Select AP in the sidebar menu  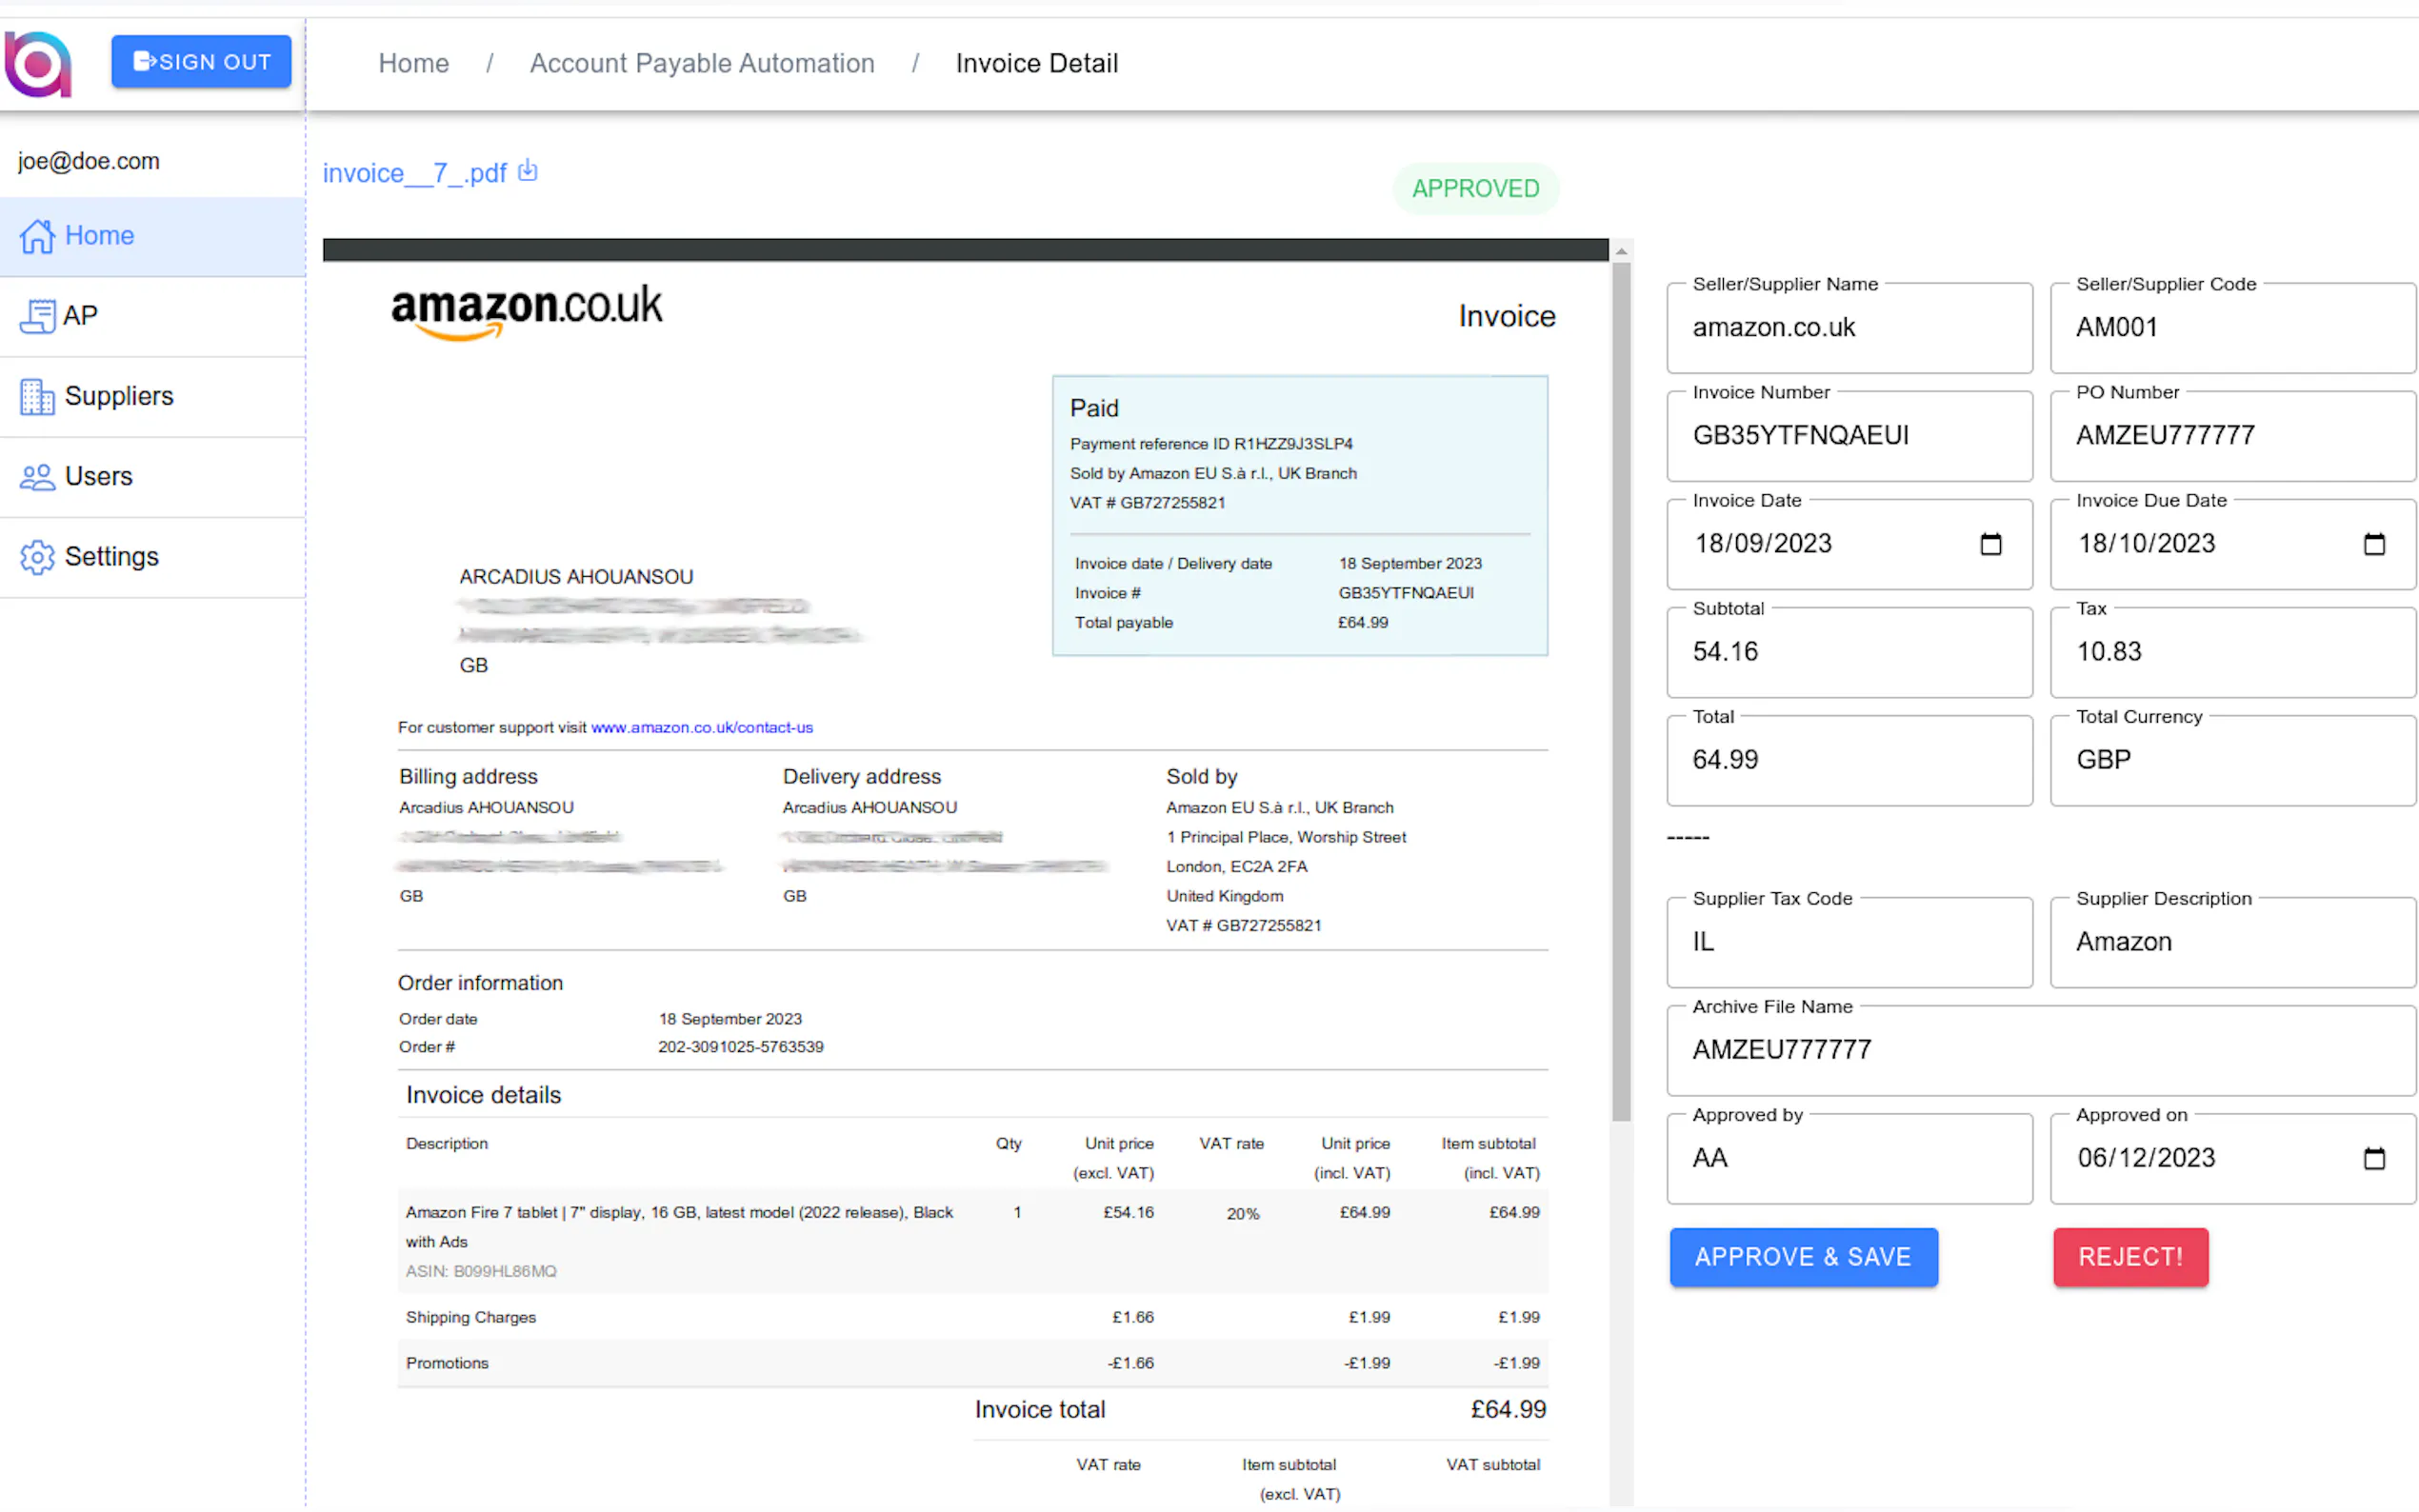153,317
